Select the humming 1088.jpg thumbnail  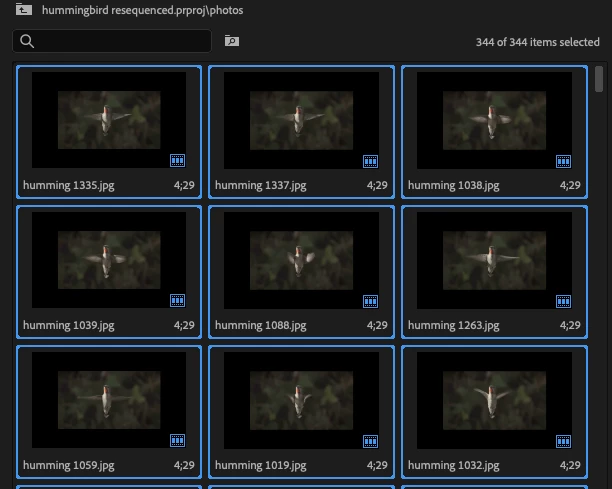tap(301, 260)
